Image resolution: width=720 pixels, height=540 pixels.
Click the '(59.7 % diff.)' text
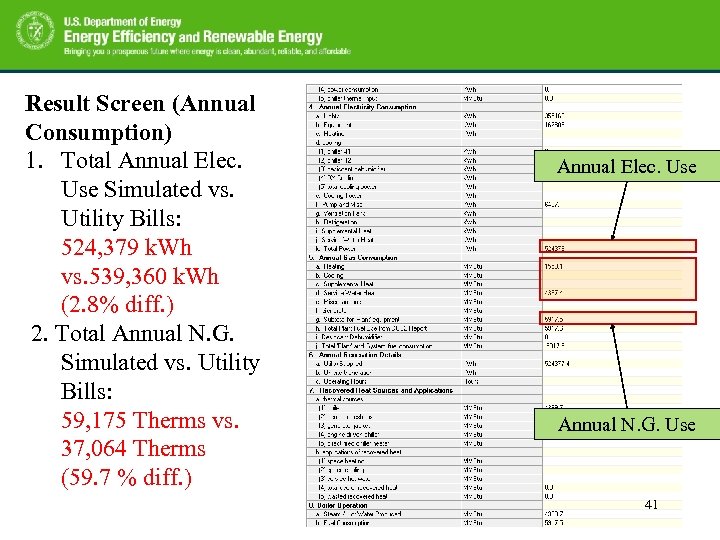coord(126,477)
